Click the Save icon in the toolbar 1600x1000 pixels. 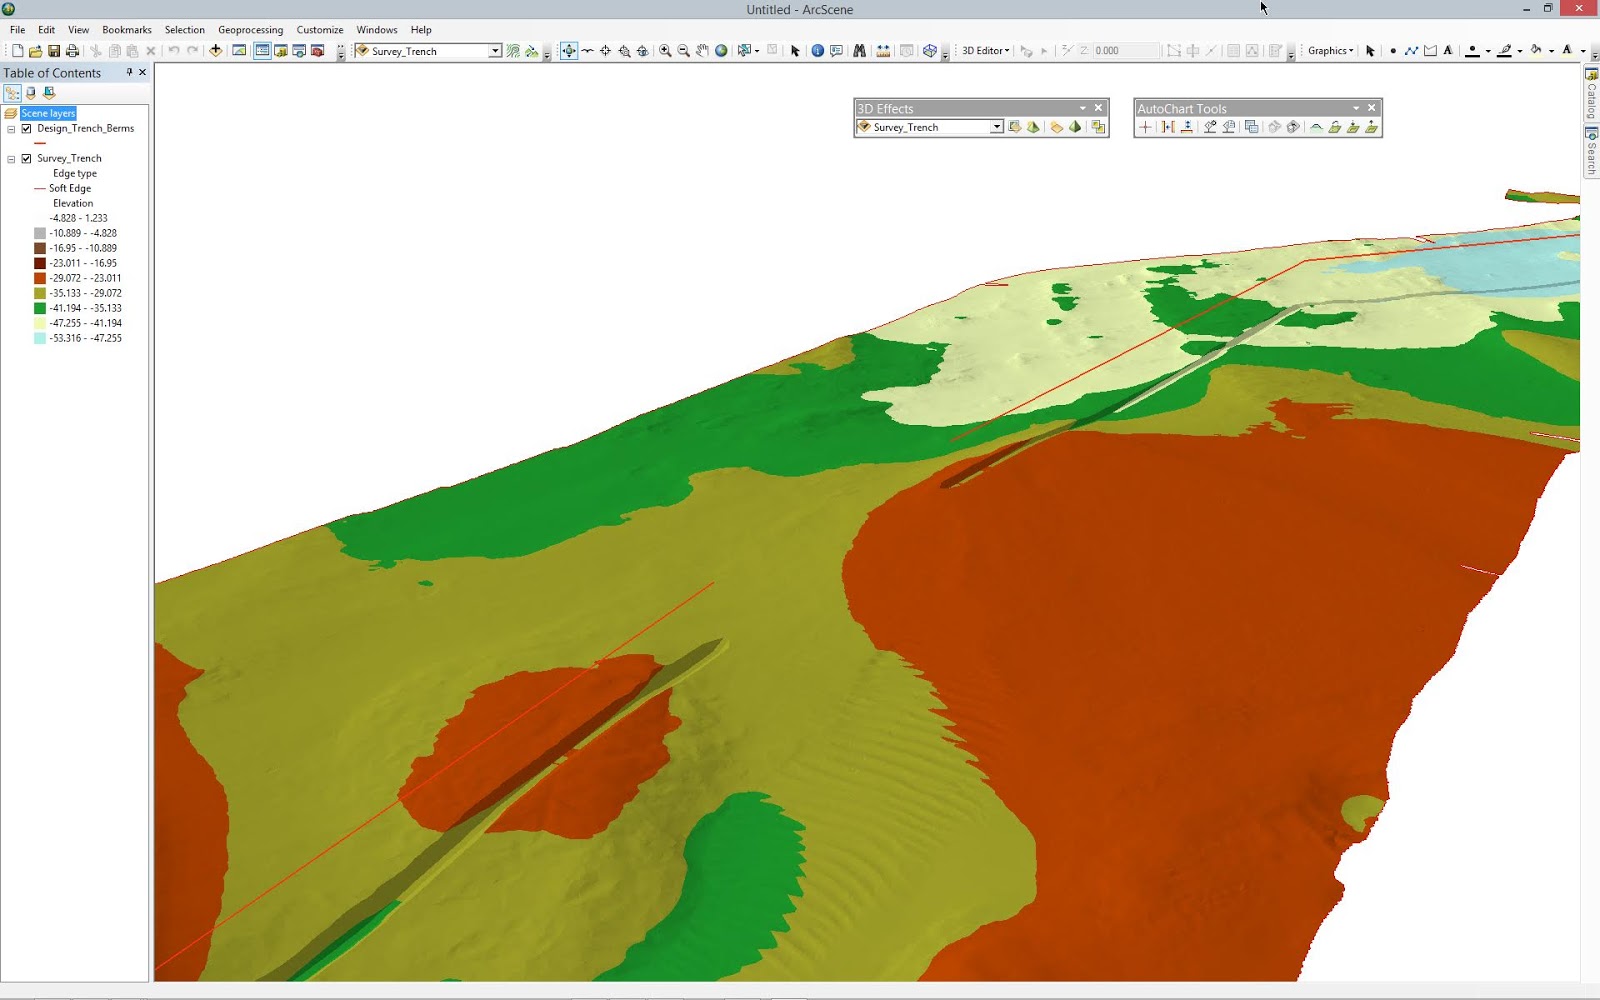[54, 51]
